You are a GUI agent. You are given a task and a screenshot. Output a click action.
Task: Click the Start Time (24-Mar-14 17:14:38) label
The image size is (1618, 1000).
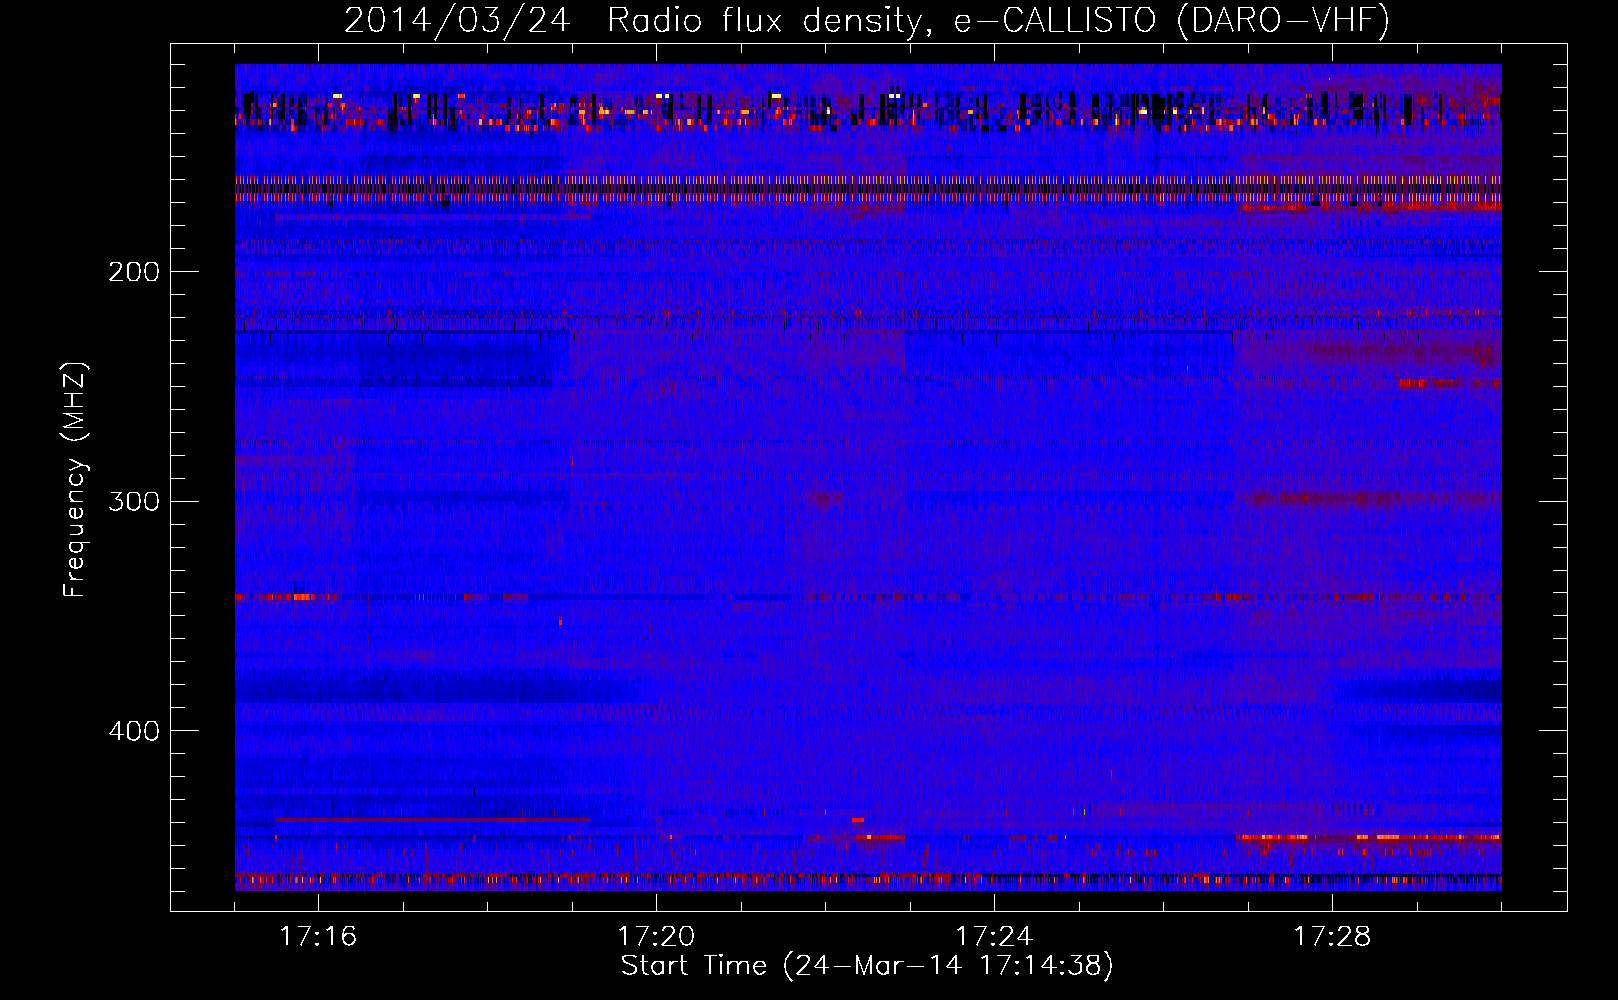point(867,966)
